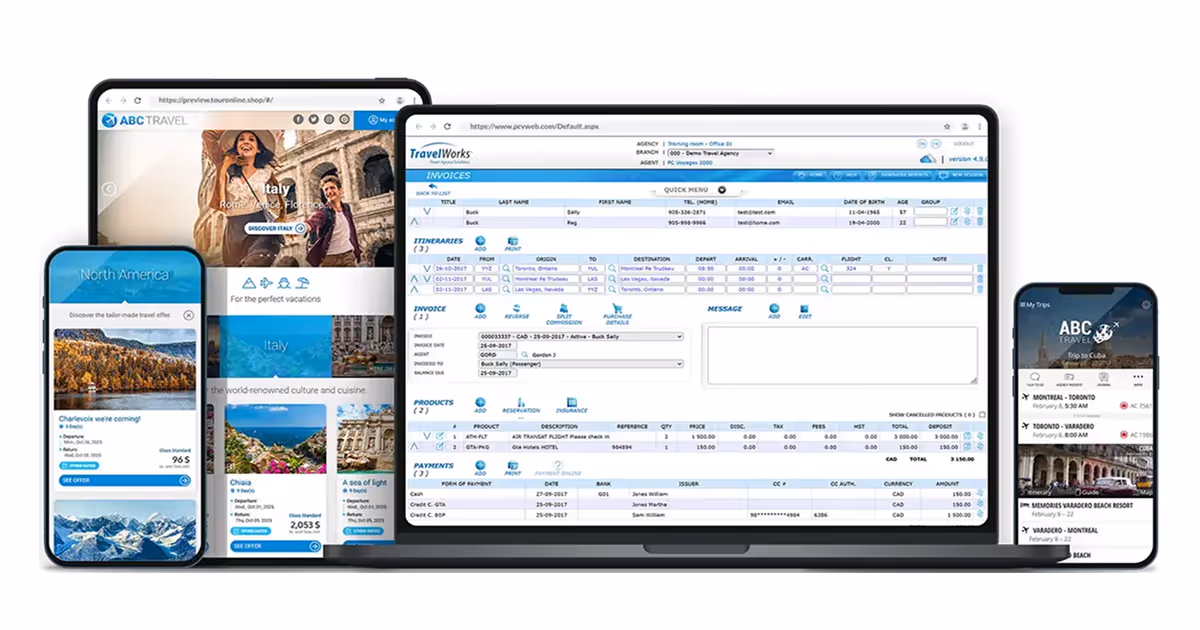
Task: Click the Invoice Date field
Action: [x=498, y=345]
